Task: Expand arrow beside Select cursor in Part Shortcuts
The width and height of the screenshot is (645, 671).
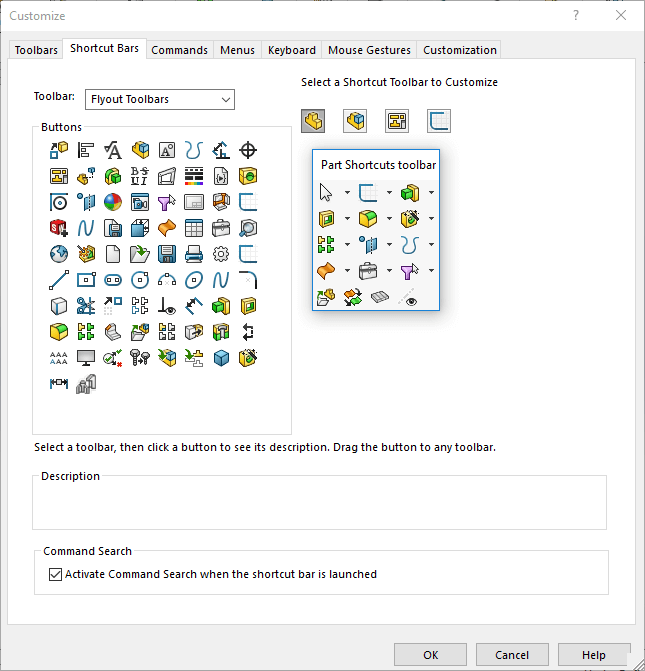Action: coord(347,193)
